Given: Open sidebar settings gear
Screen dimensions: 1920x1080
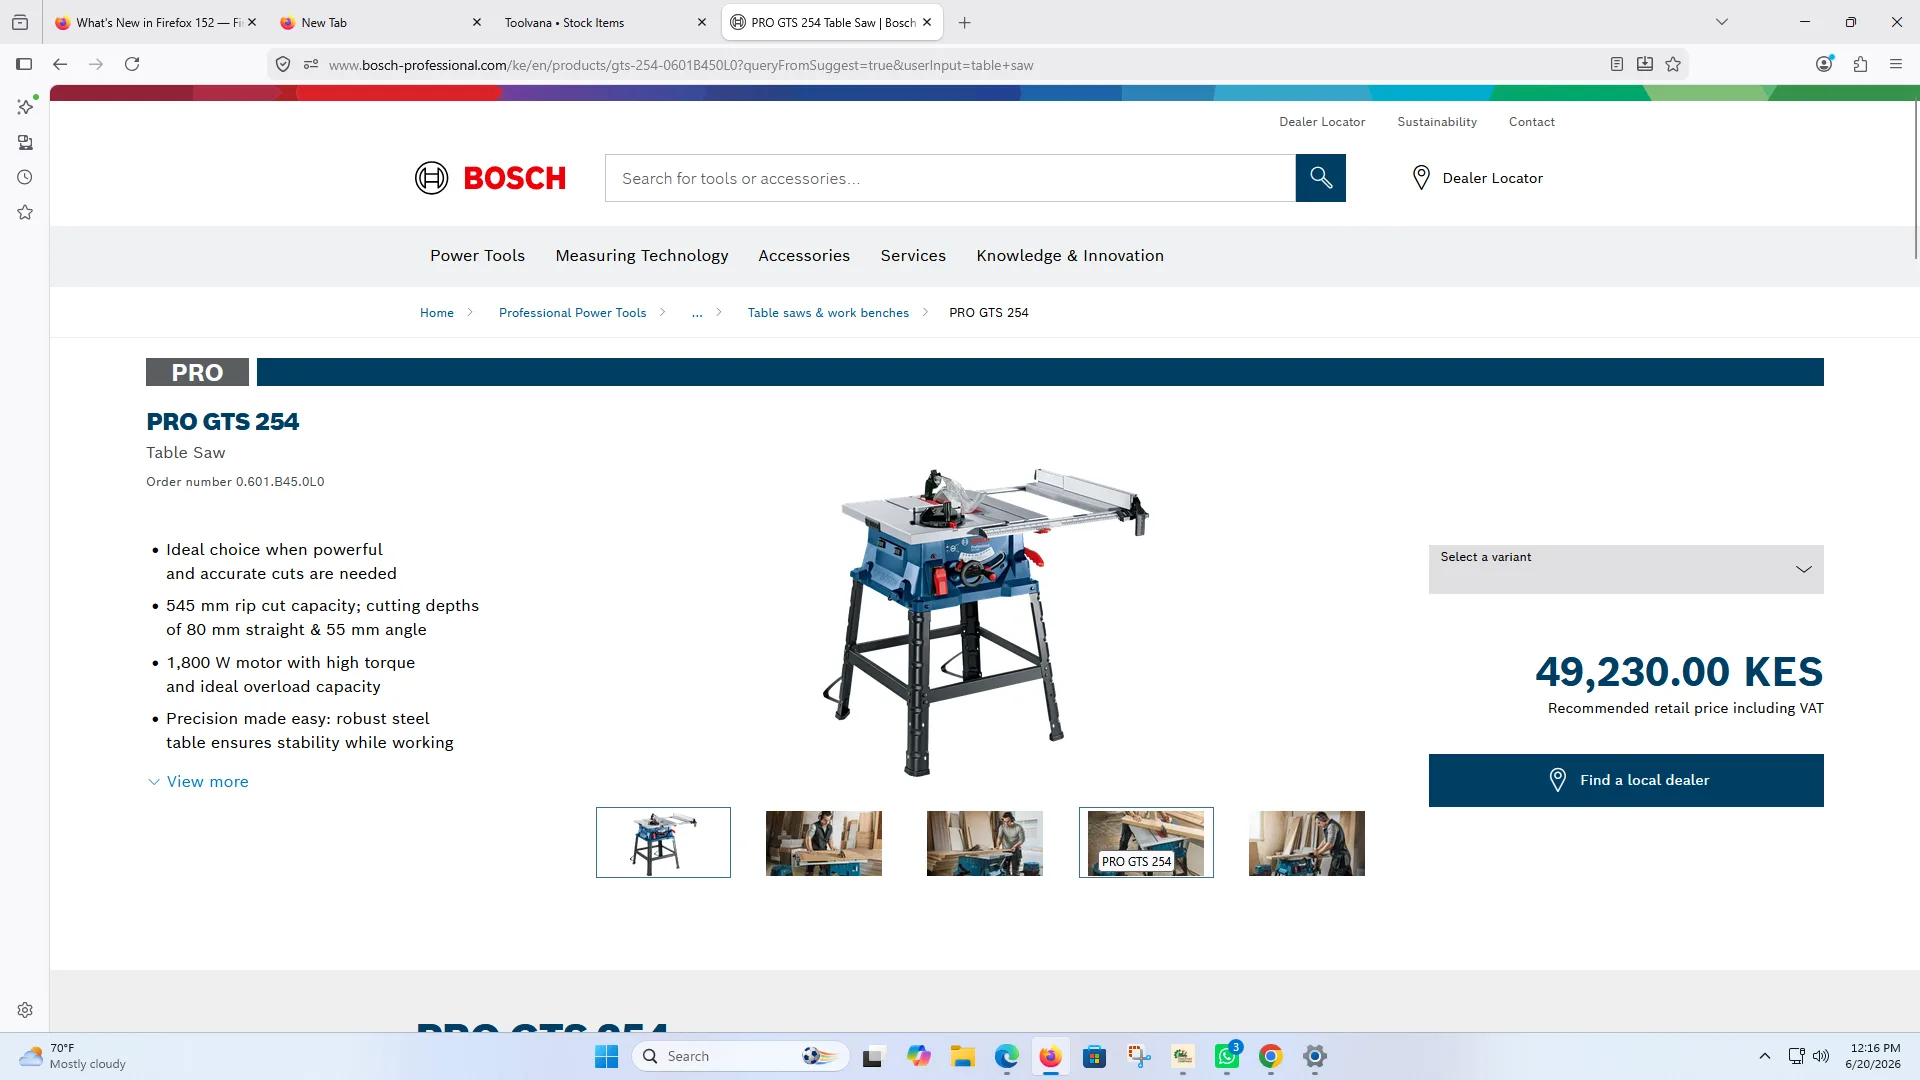Looking at the screenshot, I should point(25,1010).
